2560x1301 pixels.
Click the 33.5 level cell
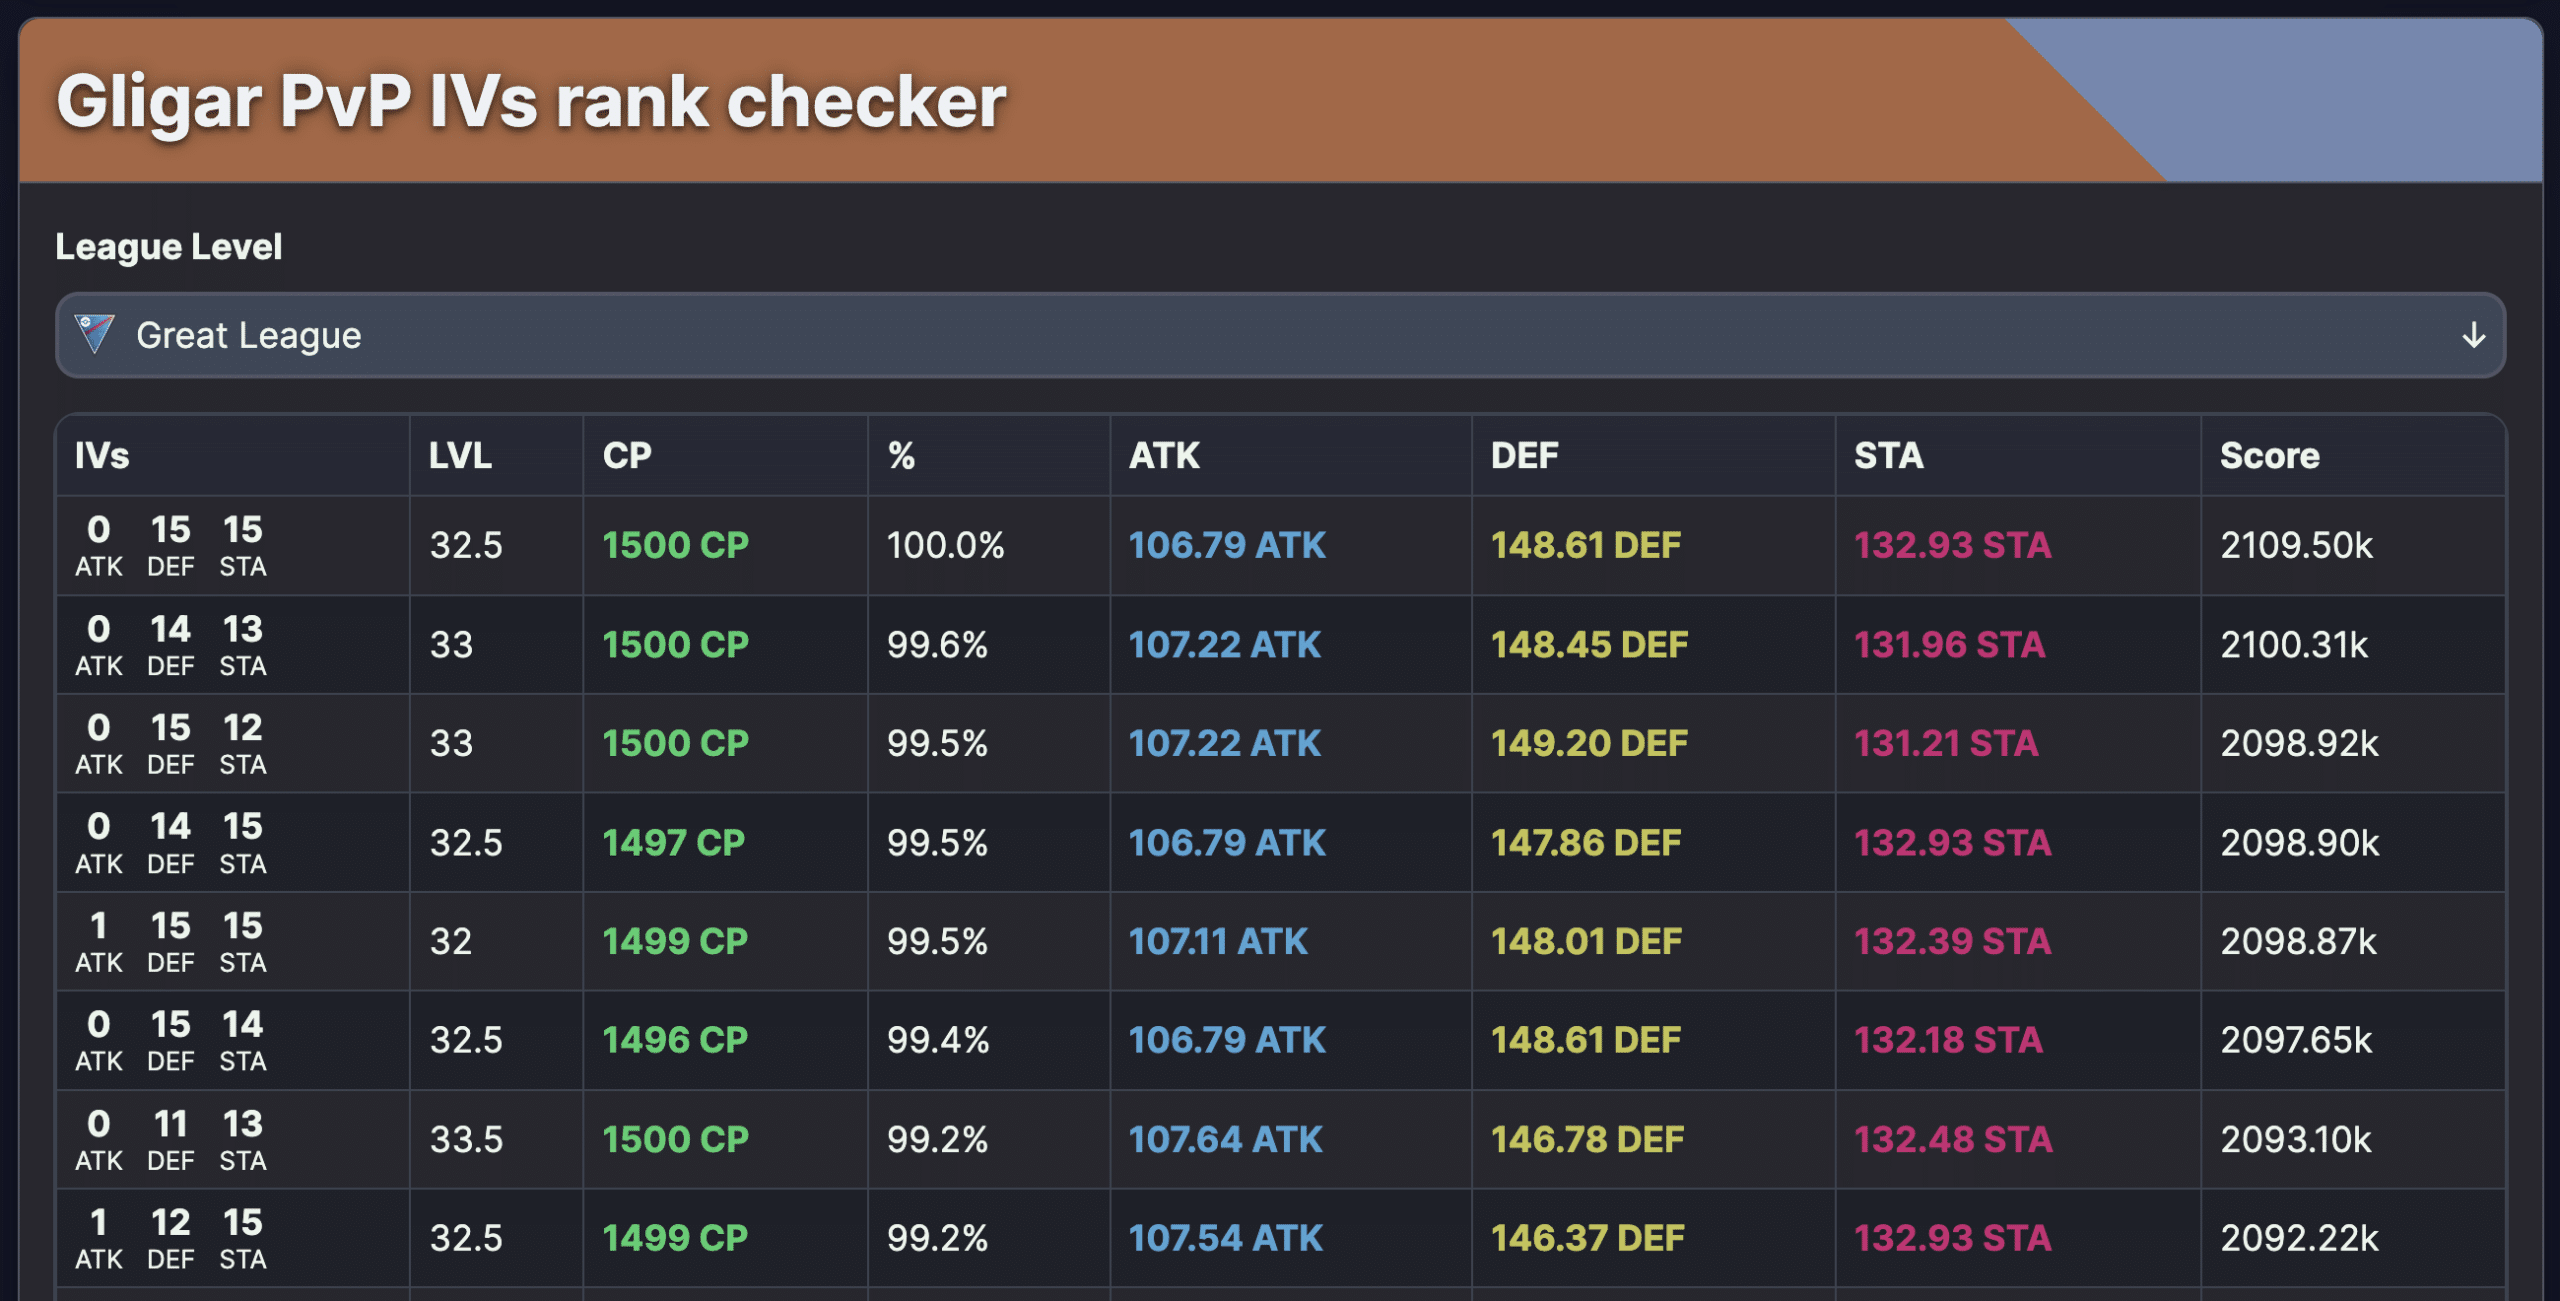pos(466,1140)
